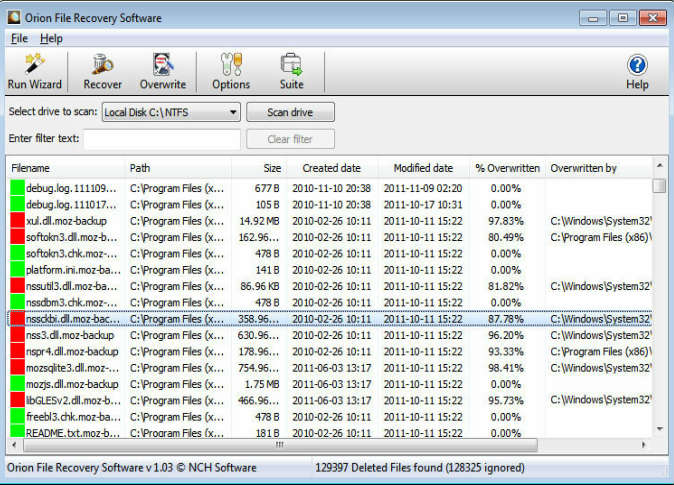Click the Orion app icon in title bar
The image size is (674, 485).
[13, 18]
